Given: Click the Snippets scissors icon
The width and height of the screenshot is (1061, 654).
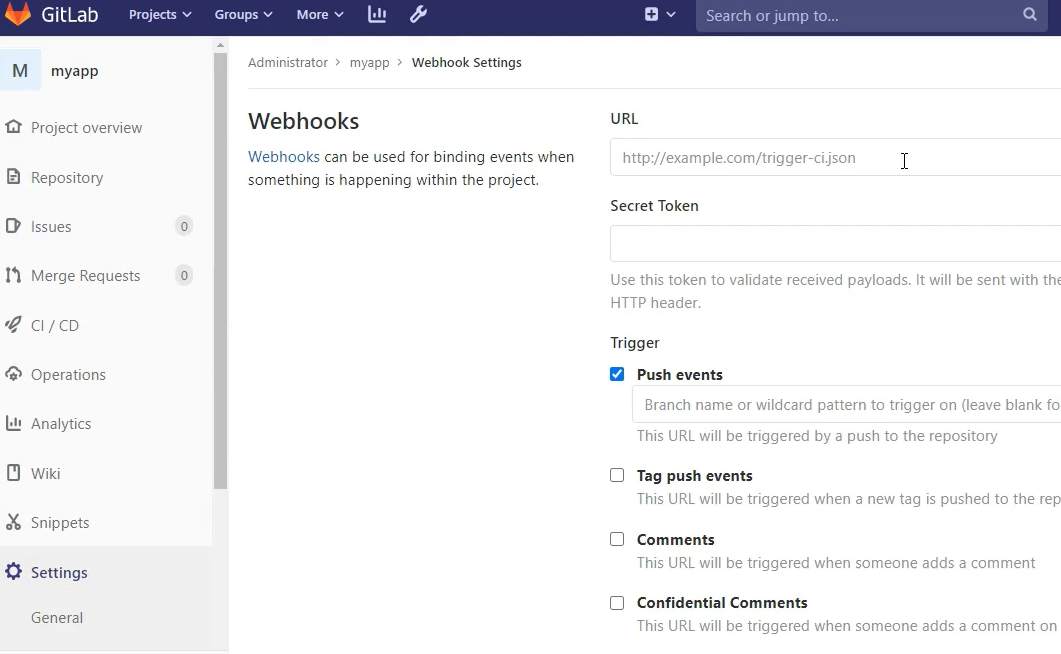Looking at the screenshot, I should 13,522.
